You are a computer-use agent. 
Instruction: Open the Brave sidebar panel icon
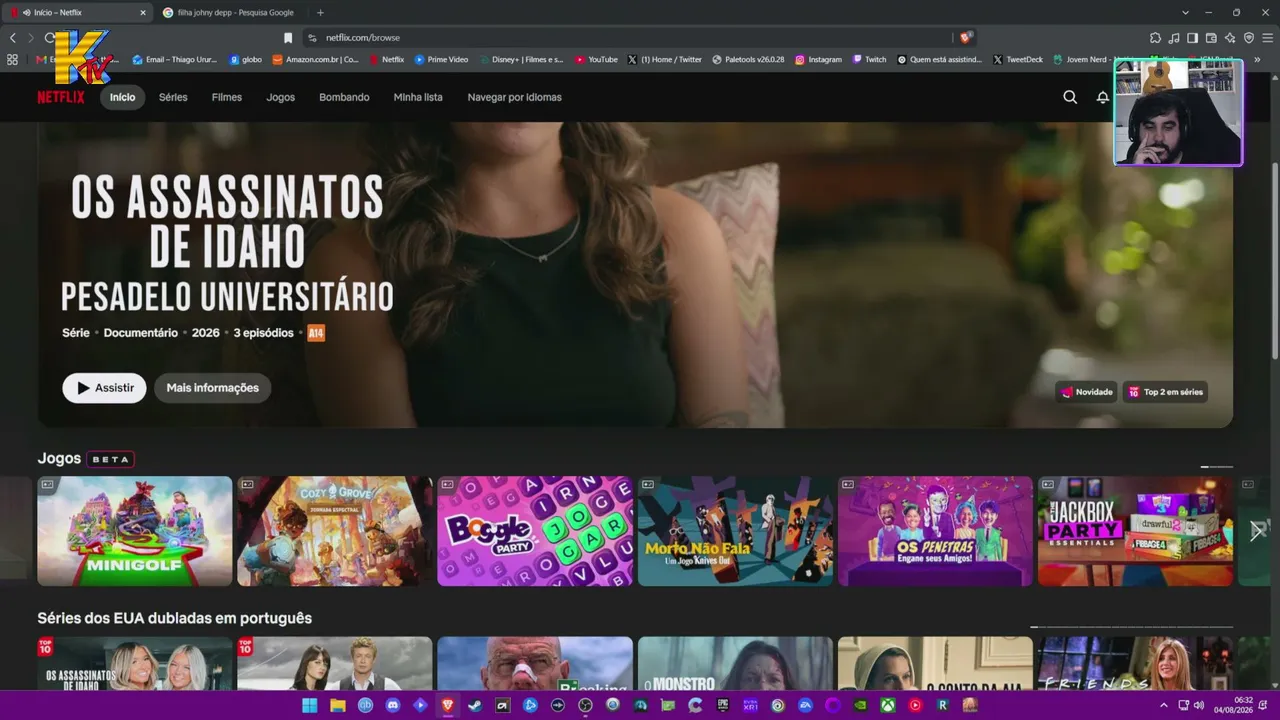point(1193,38)
